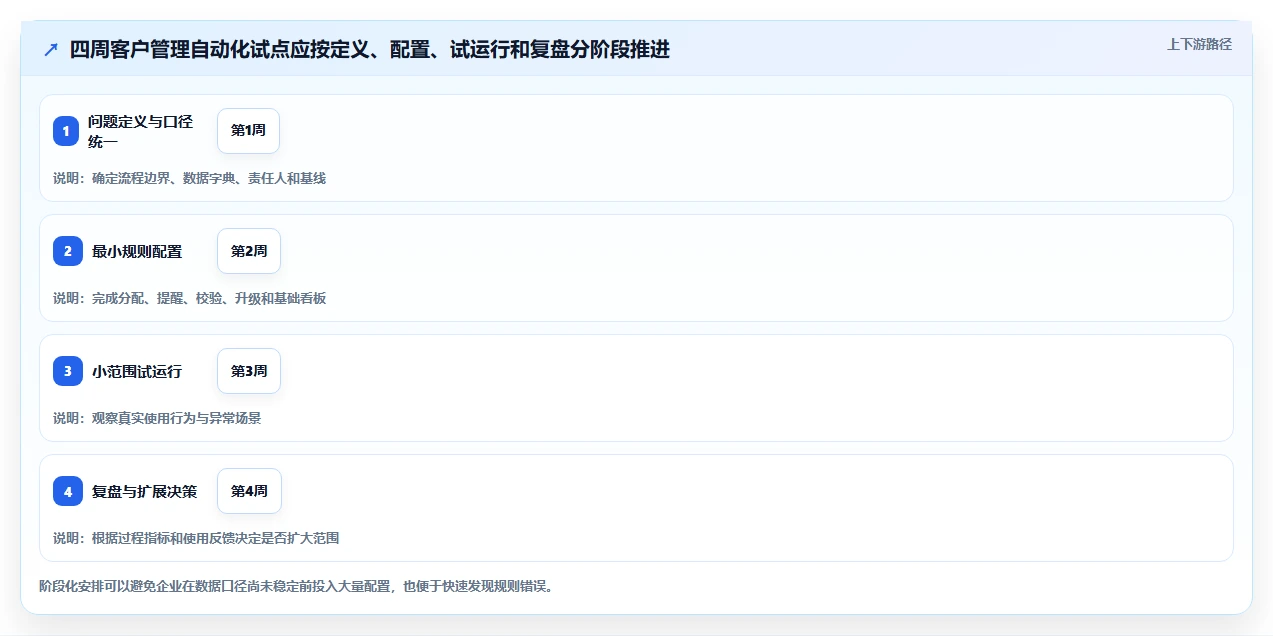Image resolution: width=1273 pixels, height=636 pixels.
Task: Click the 问题定义与口径统一 step title
Action: point(140,131)
